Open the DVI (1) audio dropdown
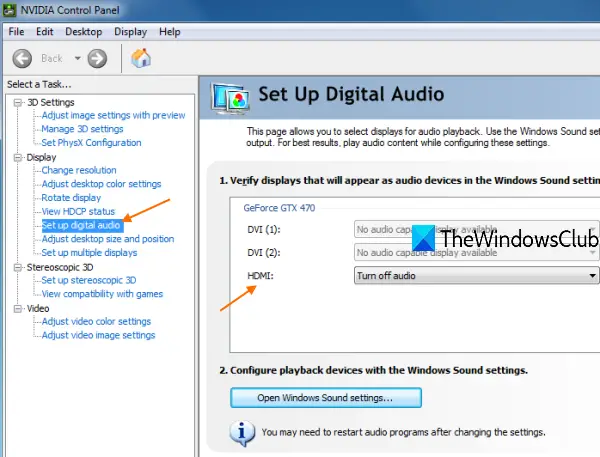 click(476, 230)
